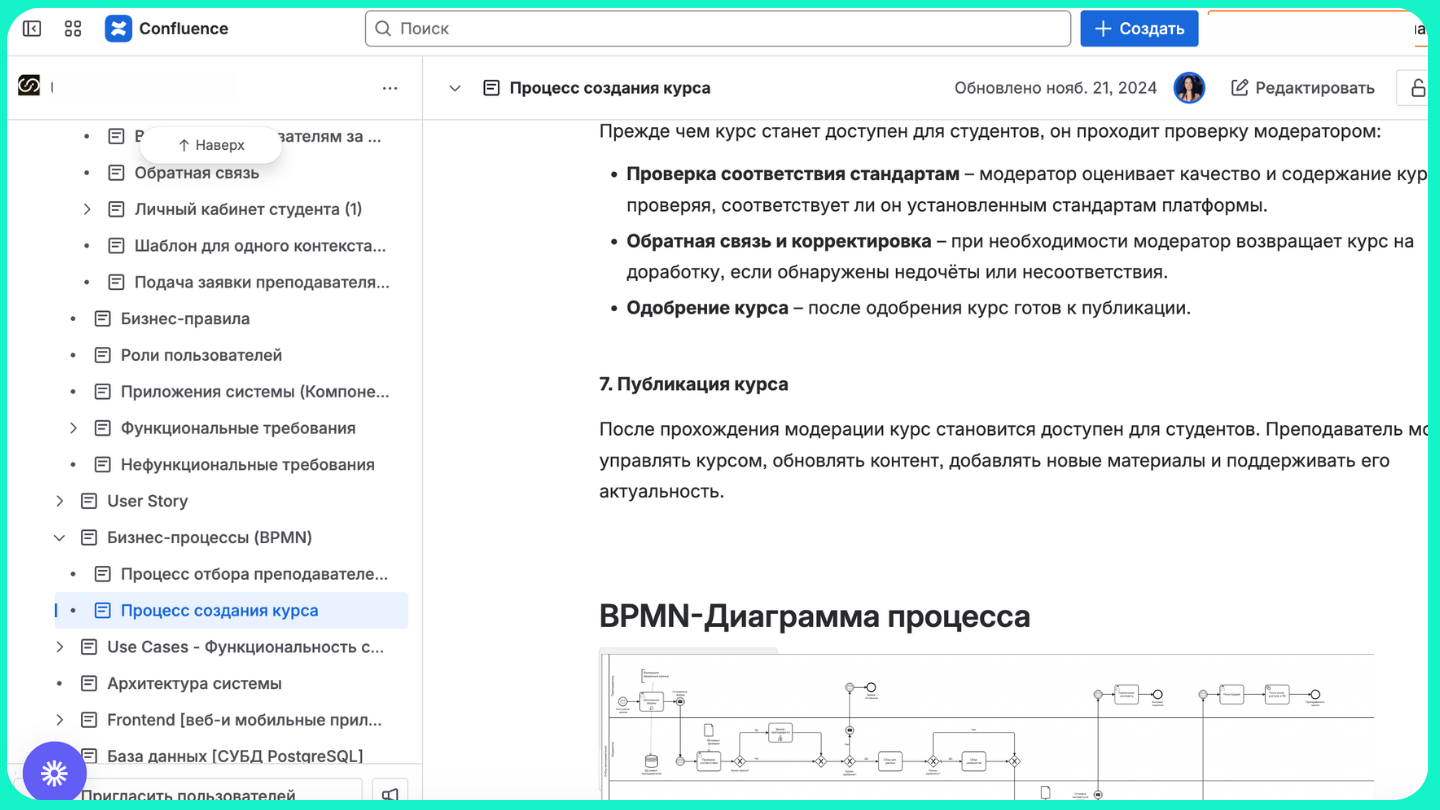The height and width of the screenshot is (810, 1440).
Task: Open Процесс отбора преподавателе... page
Action: [x=254, y=574]
